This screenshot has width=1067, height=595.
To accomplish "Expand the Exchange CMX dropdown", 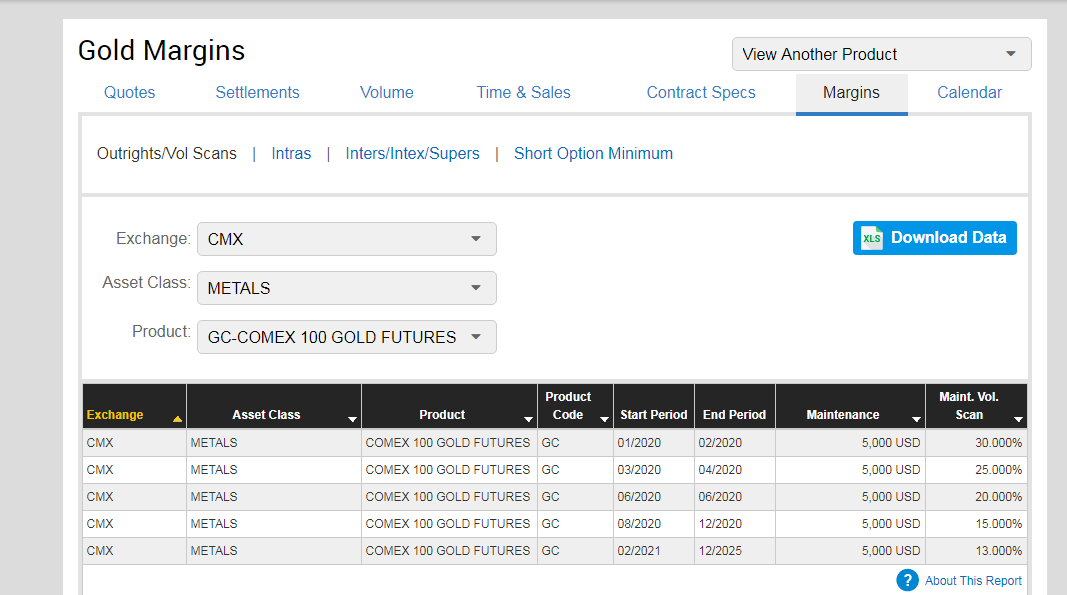I will pos(346,239).
